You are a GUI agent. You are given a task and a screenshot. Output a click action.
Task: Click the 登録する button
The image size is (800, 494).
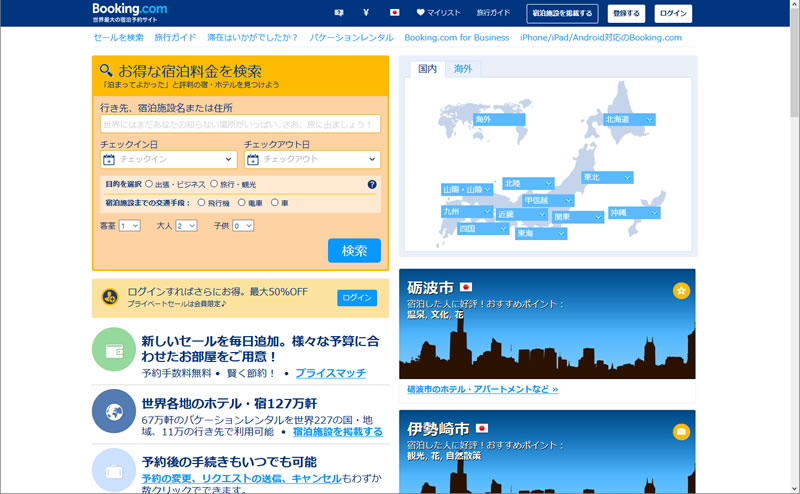[x=626, y=13]
